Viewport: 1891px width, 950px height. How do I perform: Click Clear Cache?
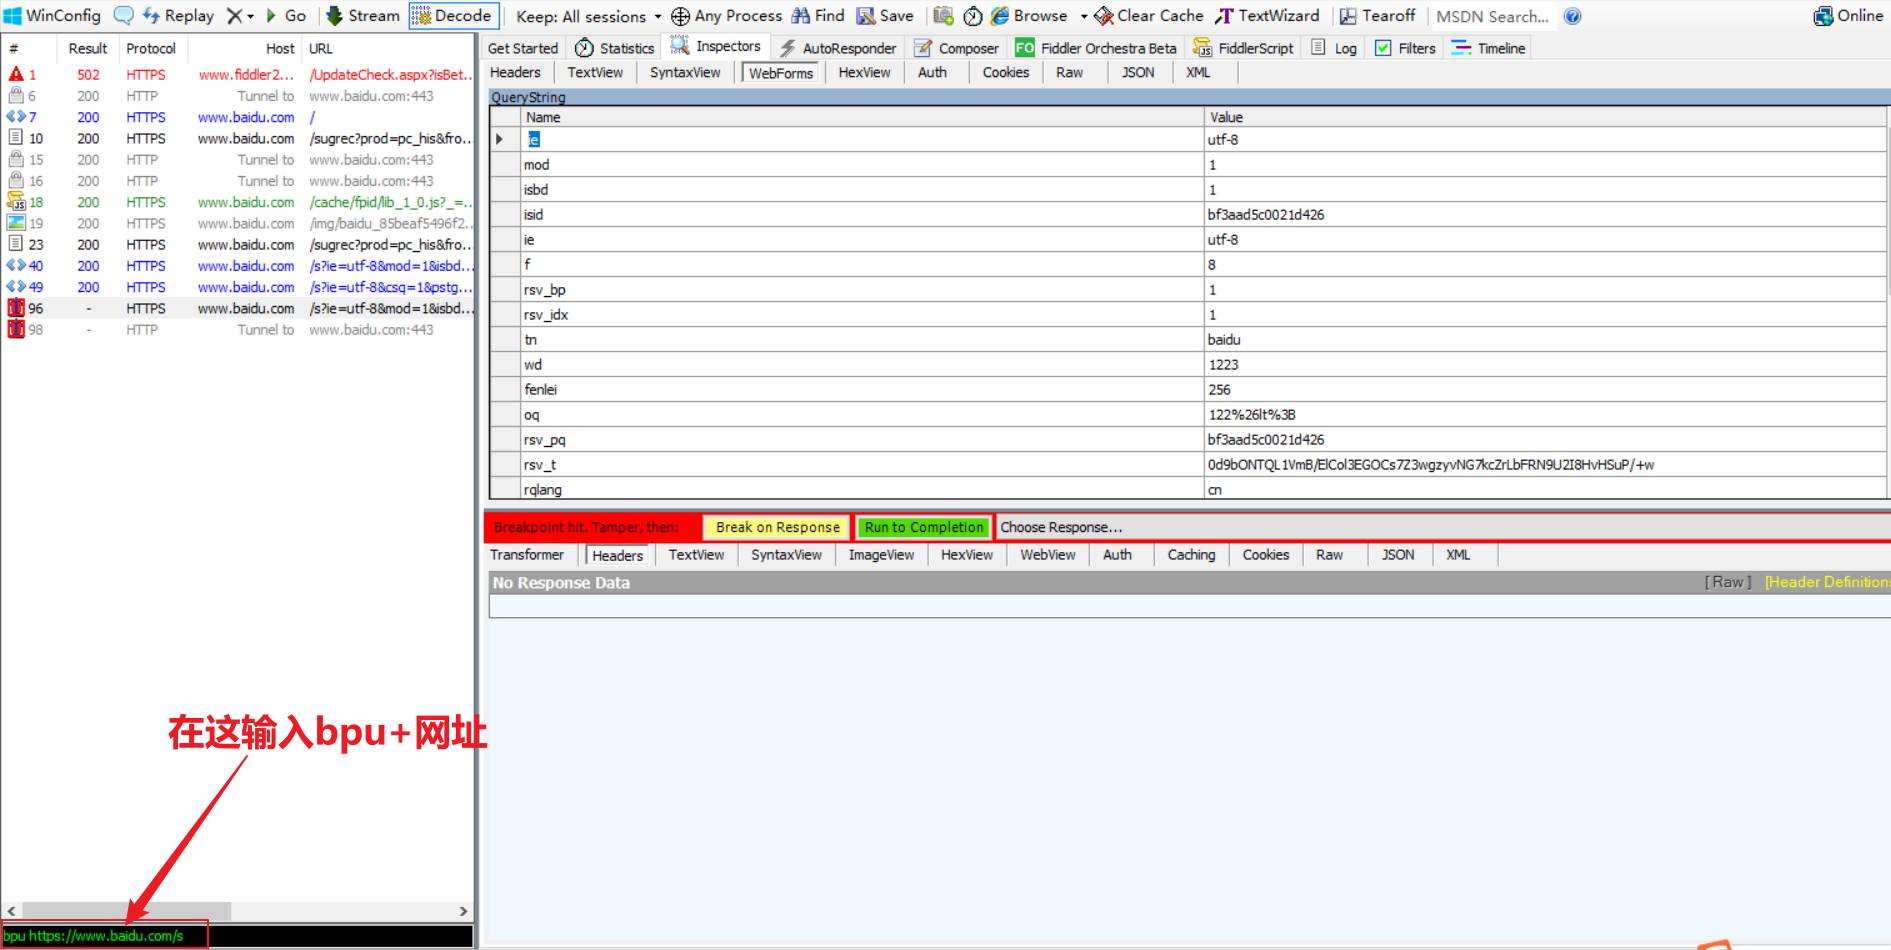[1149, 16]
